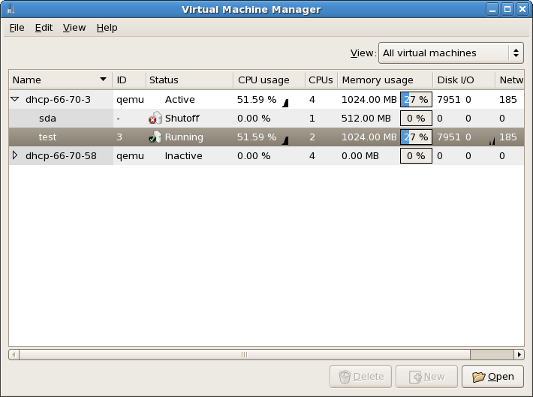The width and height of the screenshot is (533, 397).
Task: Click the 0 % memory bar for dhcp-66-70-58
Action: 416,156
